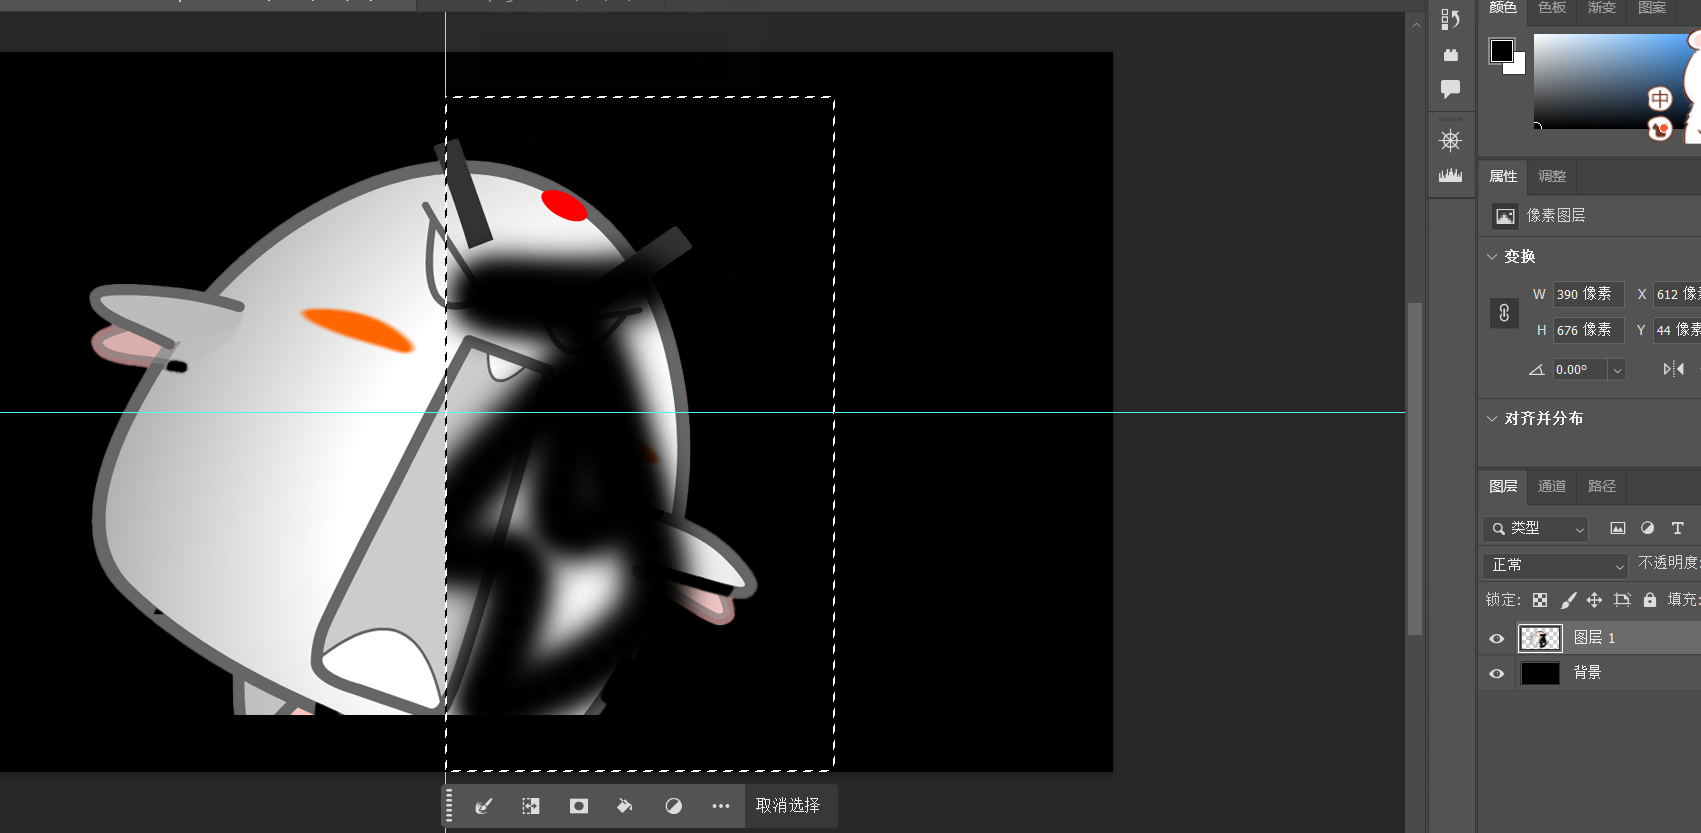This screenshot has height=833, width=1701.
Task: Click the input method 中 floating icon
Action: (x=1660, y=99)
